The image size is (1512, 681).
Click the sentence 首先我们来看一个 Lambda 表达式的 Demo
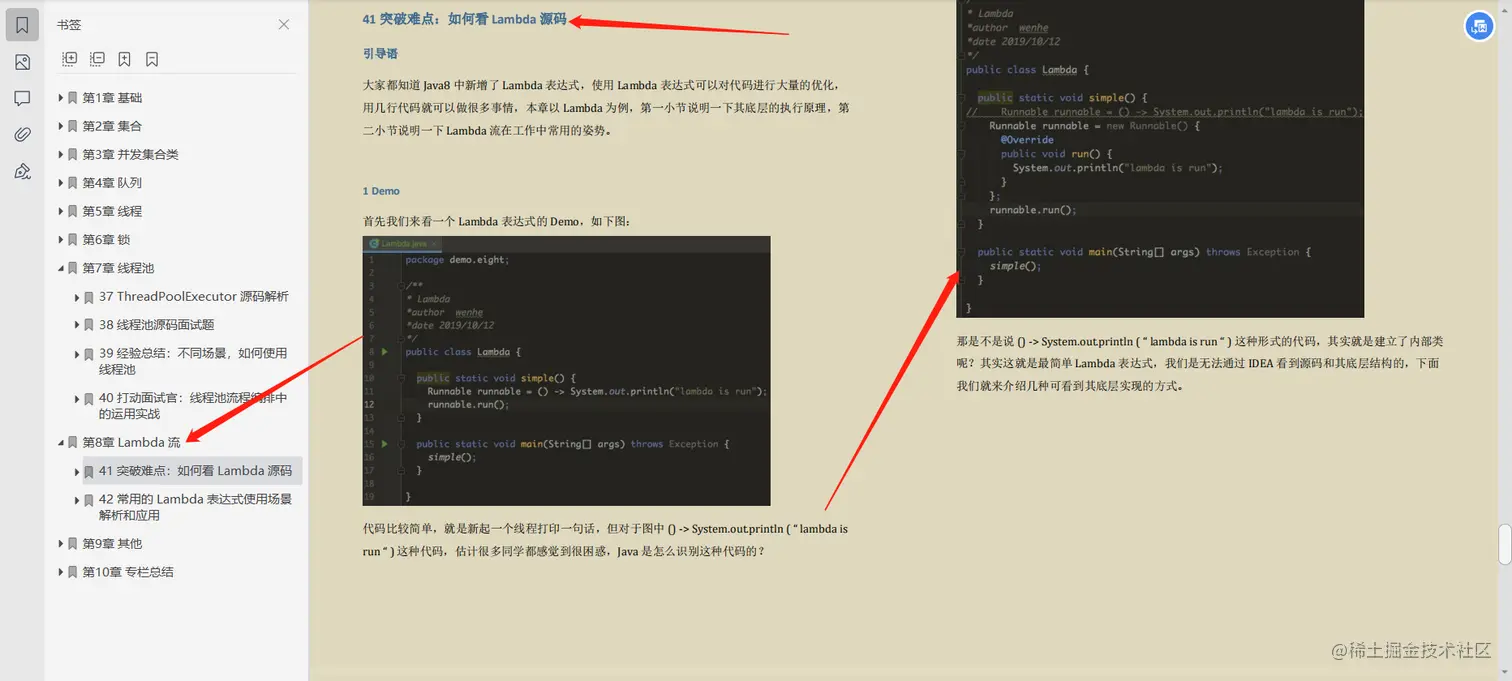click(x=496, y=222)
